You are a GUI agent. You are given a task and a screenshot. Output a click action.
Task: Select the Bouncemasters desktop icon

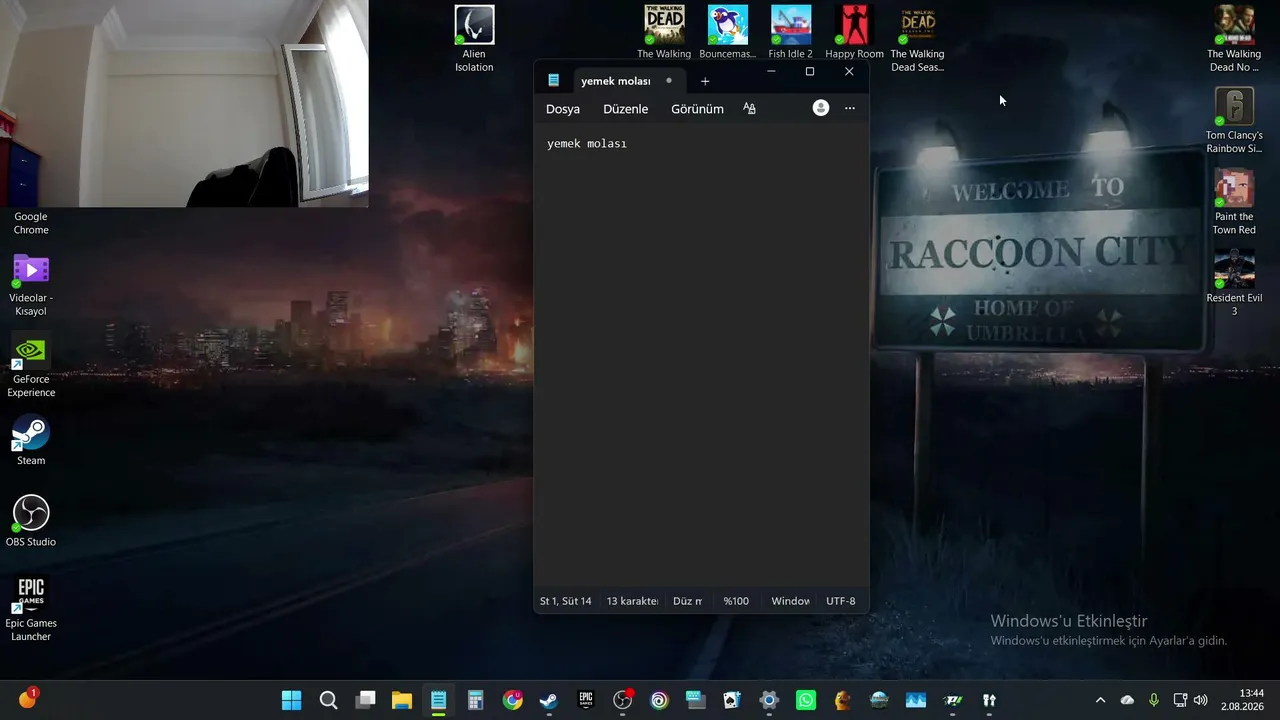(x=728, y=33)
